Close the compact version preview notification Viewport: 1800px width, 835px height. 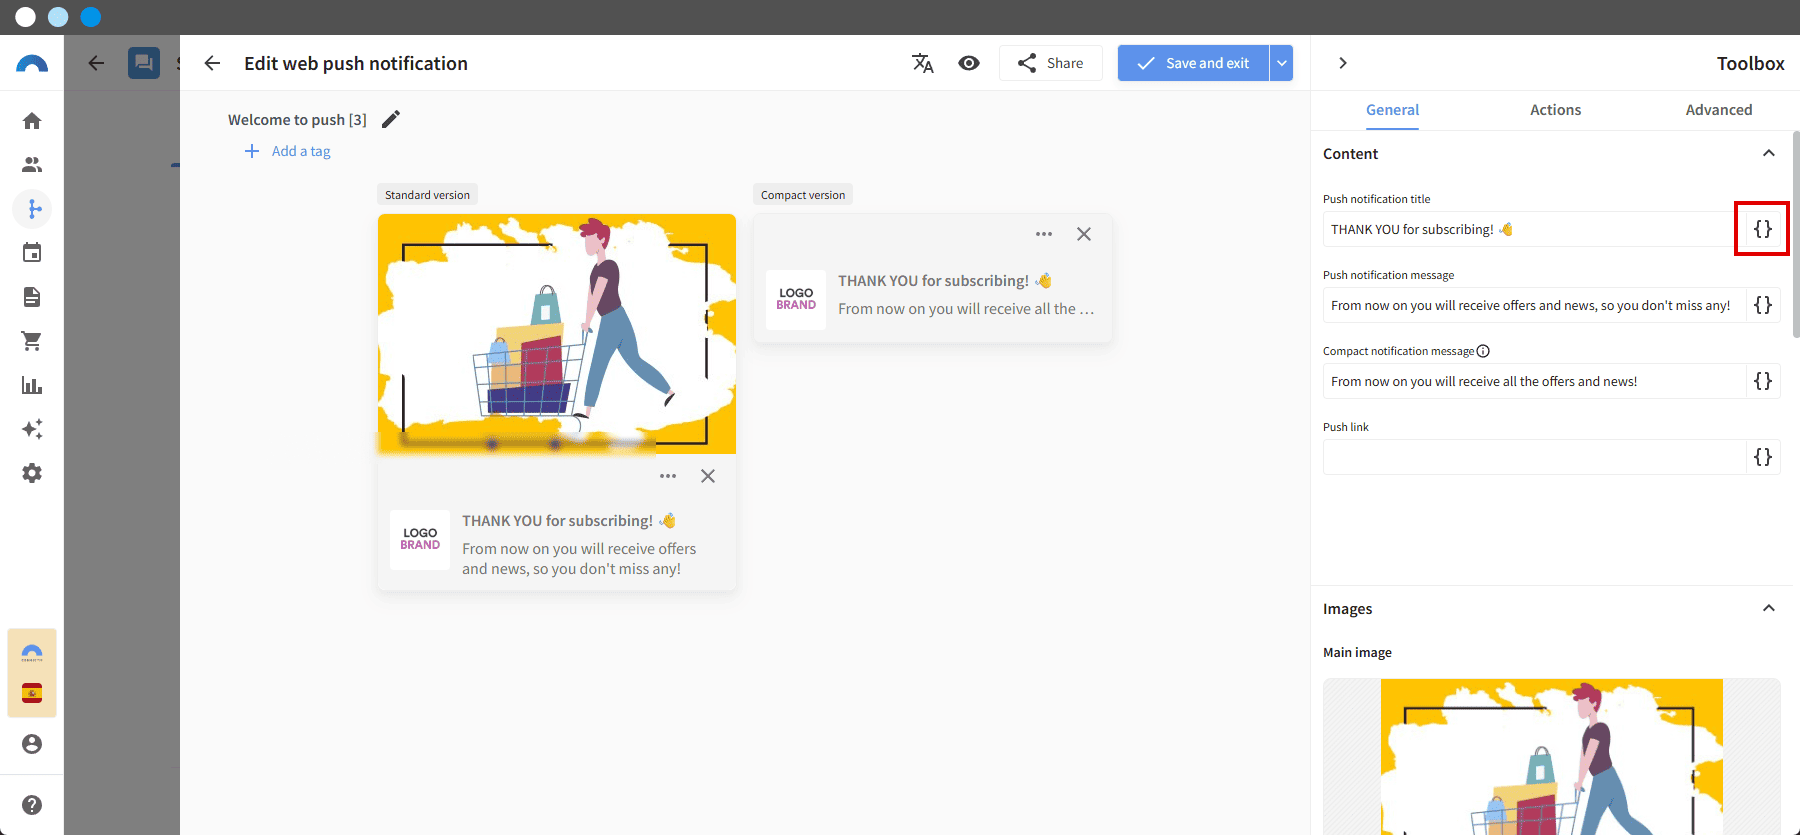[1084, 234]
